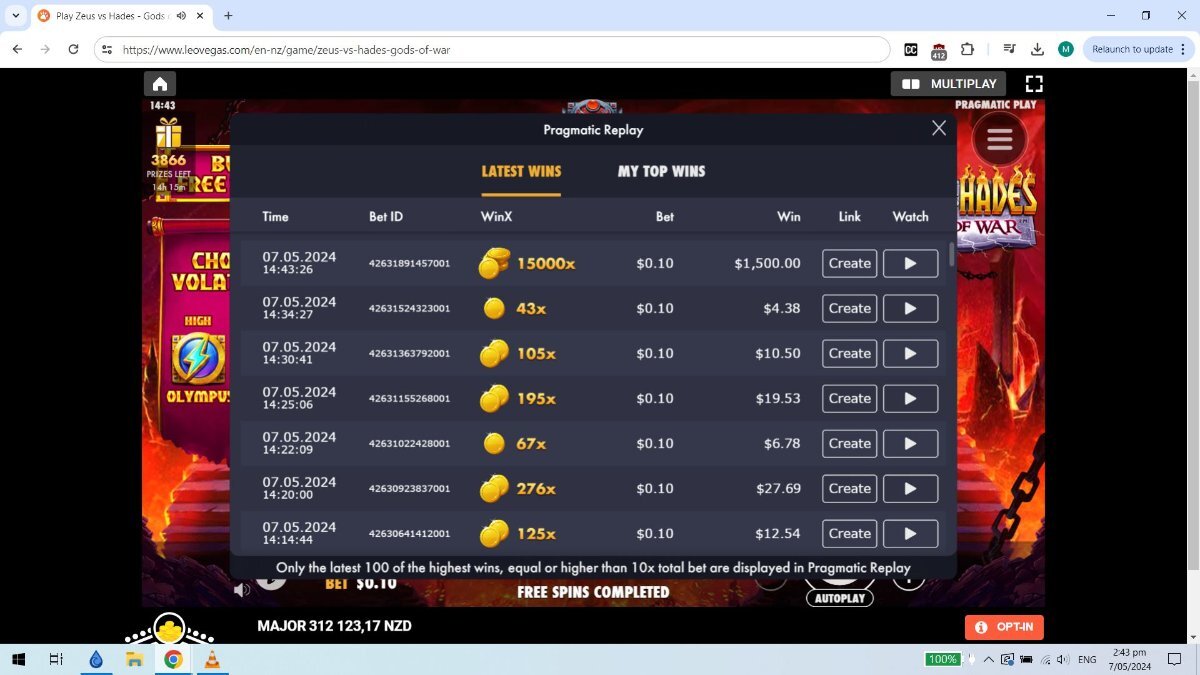1200x675 pixels.
Task: Select Bet ID 42631524323001
Action: tap(409, 308)
